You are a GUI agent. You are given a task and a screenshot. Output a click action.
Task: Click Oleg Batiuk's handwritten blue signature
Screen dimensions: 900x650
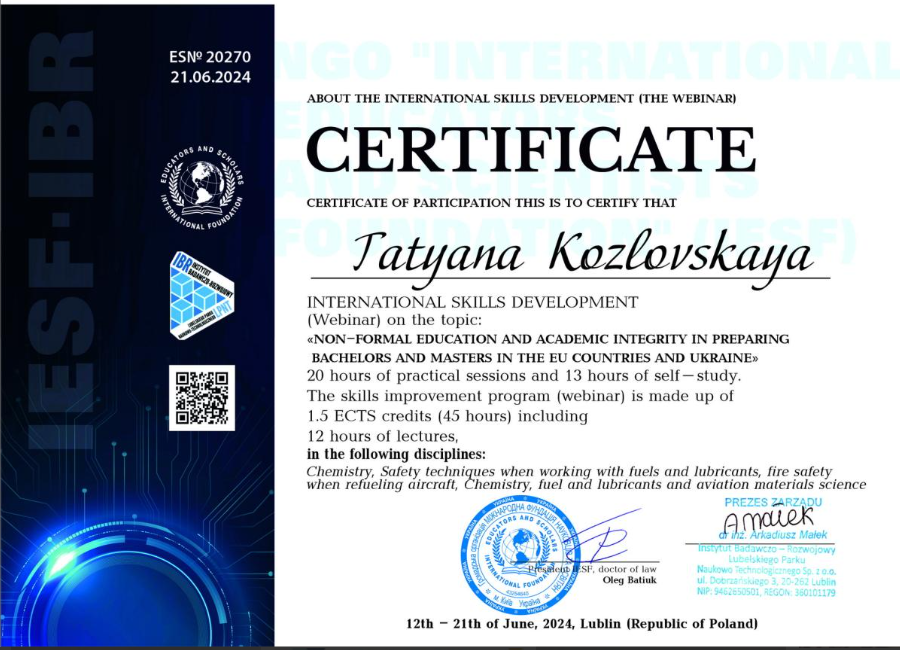coord(600,540)
